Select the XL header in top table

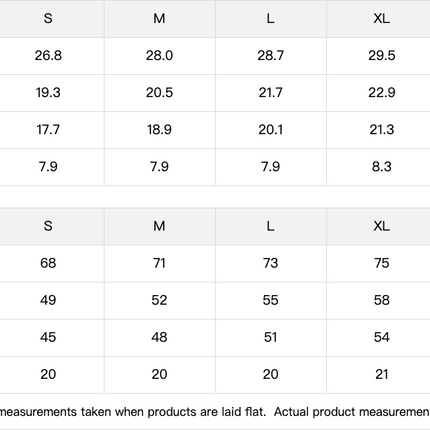tap(381, 18)
